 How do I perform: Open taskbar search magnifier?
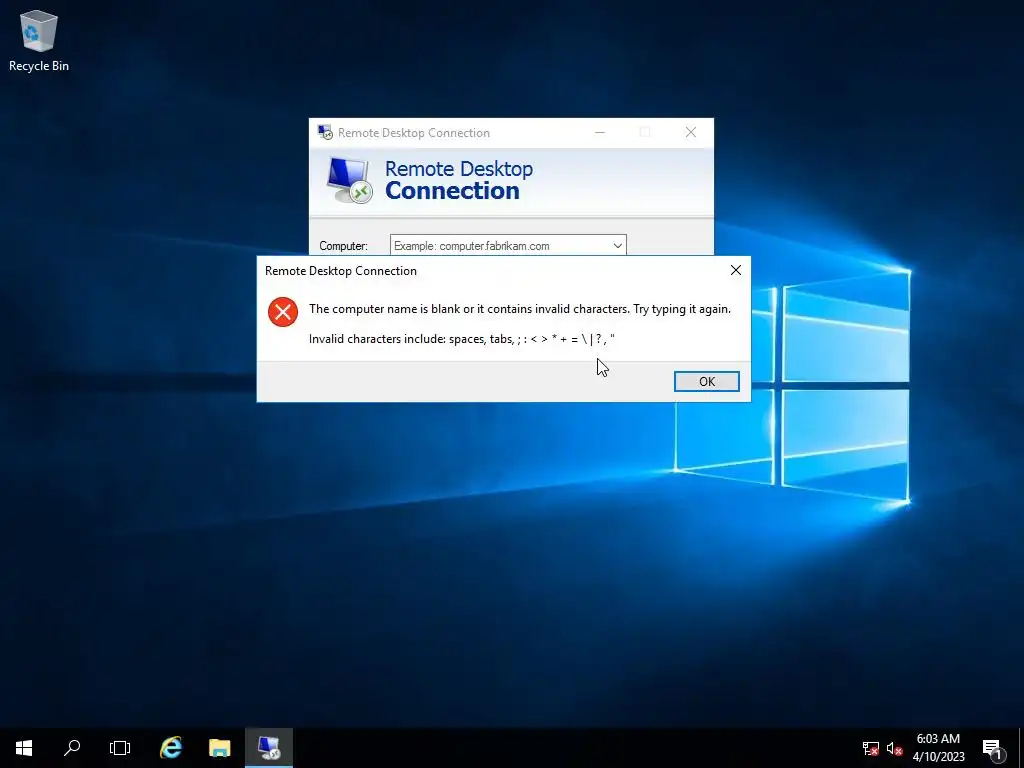point(72,748)
